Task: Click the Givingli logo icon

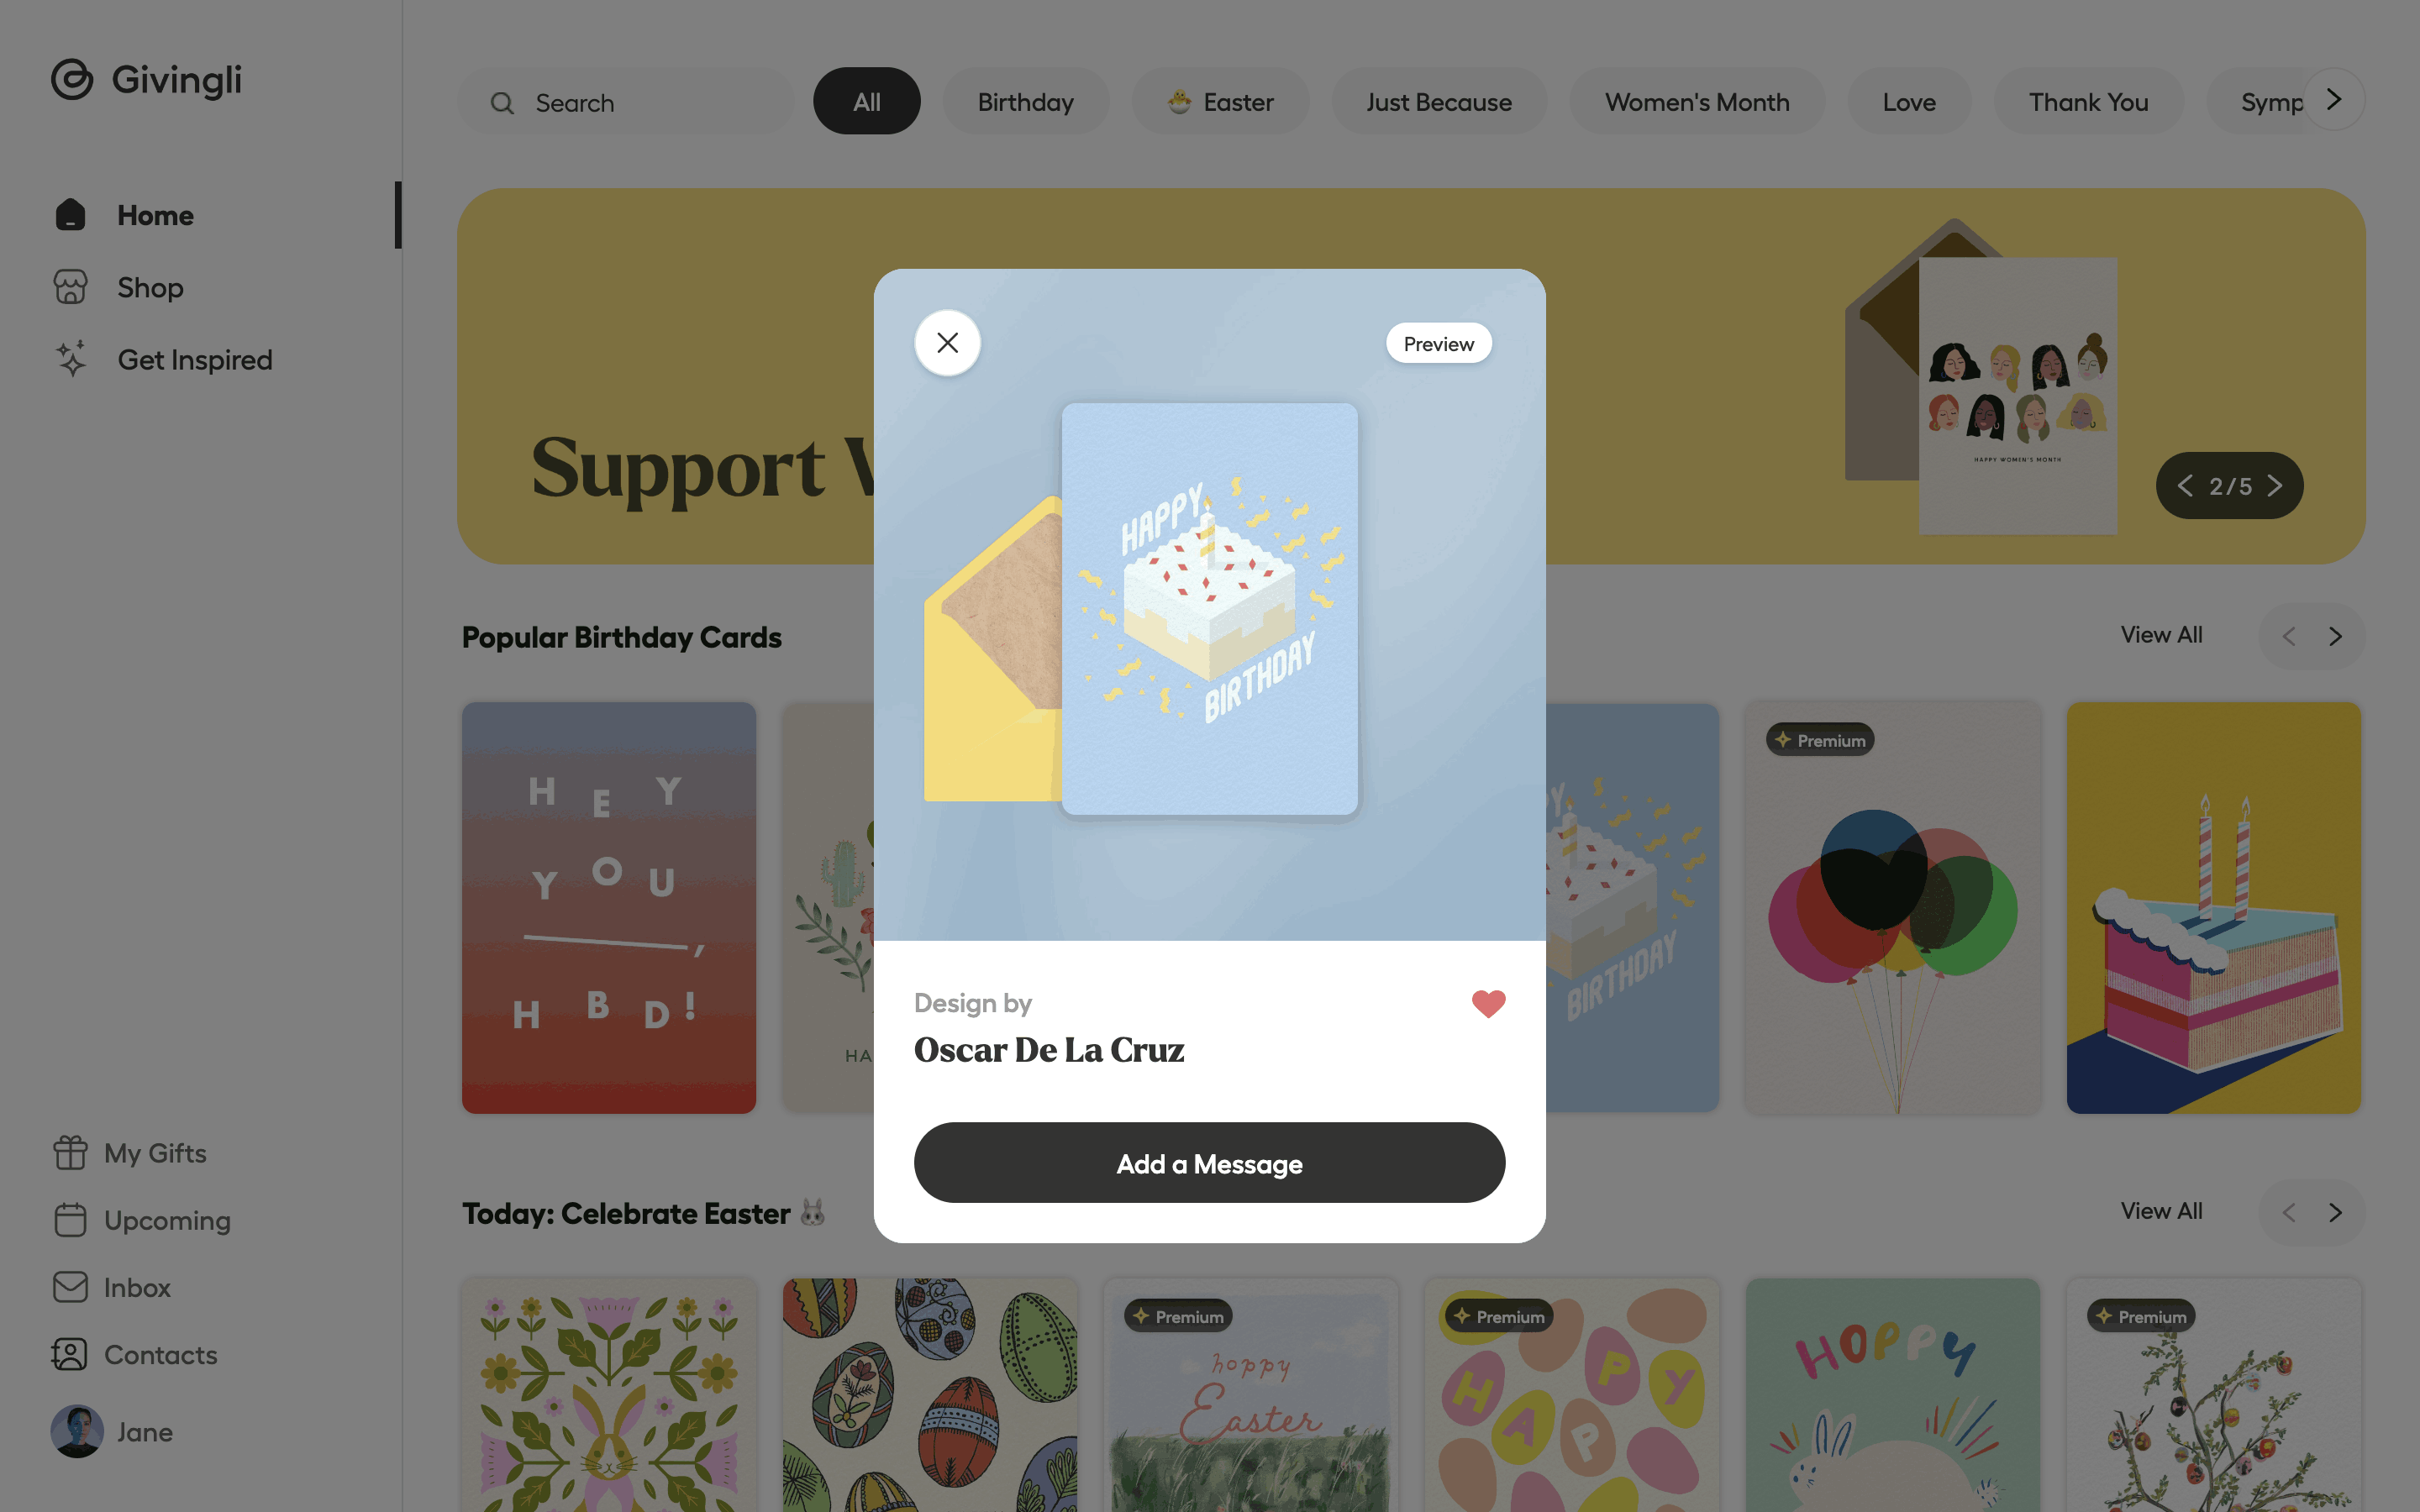Action: (x=72, y=79)
